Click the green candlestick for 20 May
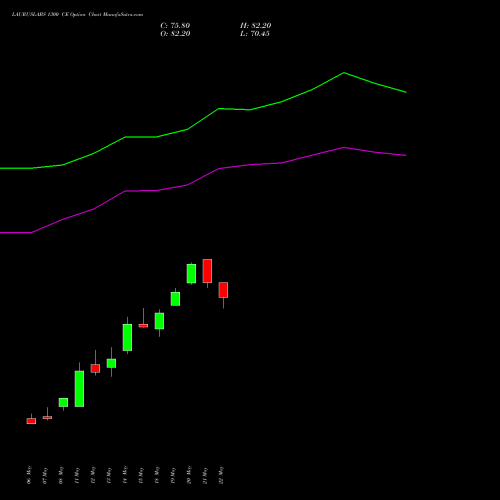The height and width of the screenshot is (500, 500). click(x=191, y=274)
